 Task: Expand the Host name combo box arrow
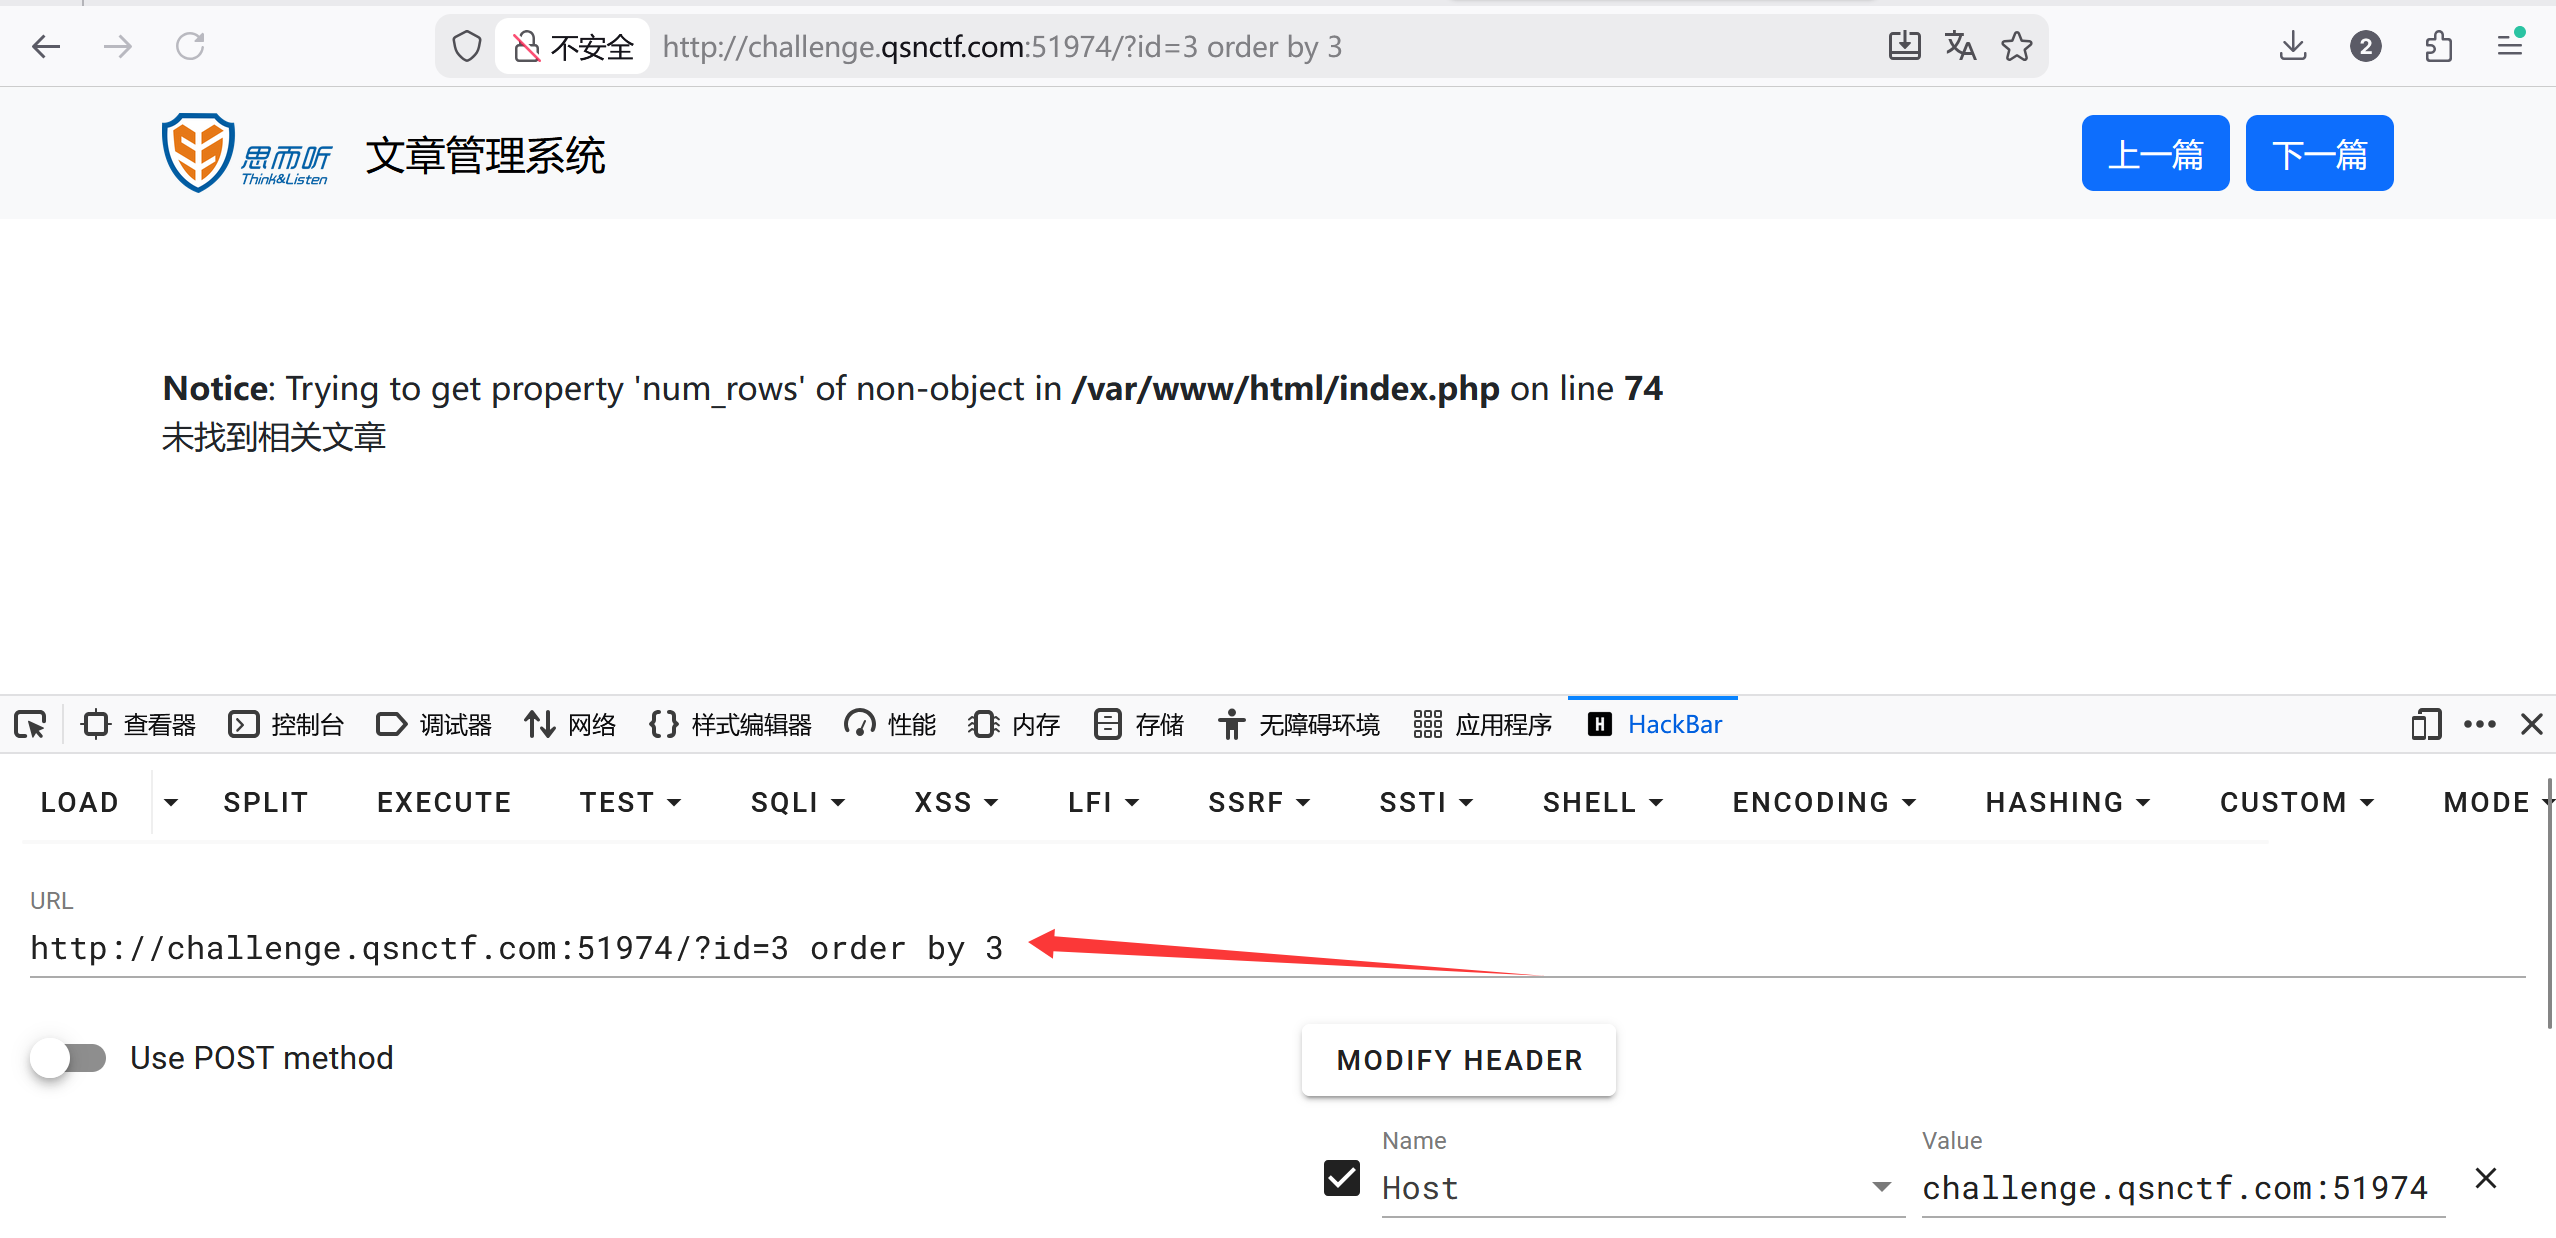[1881, 1187]
